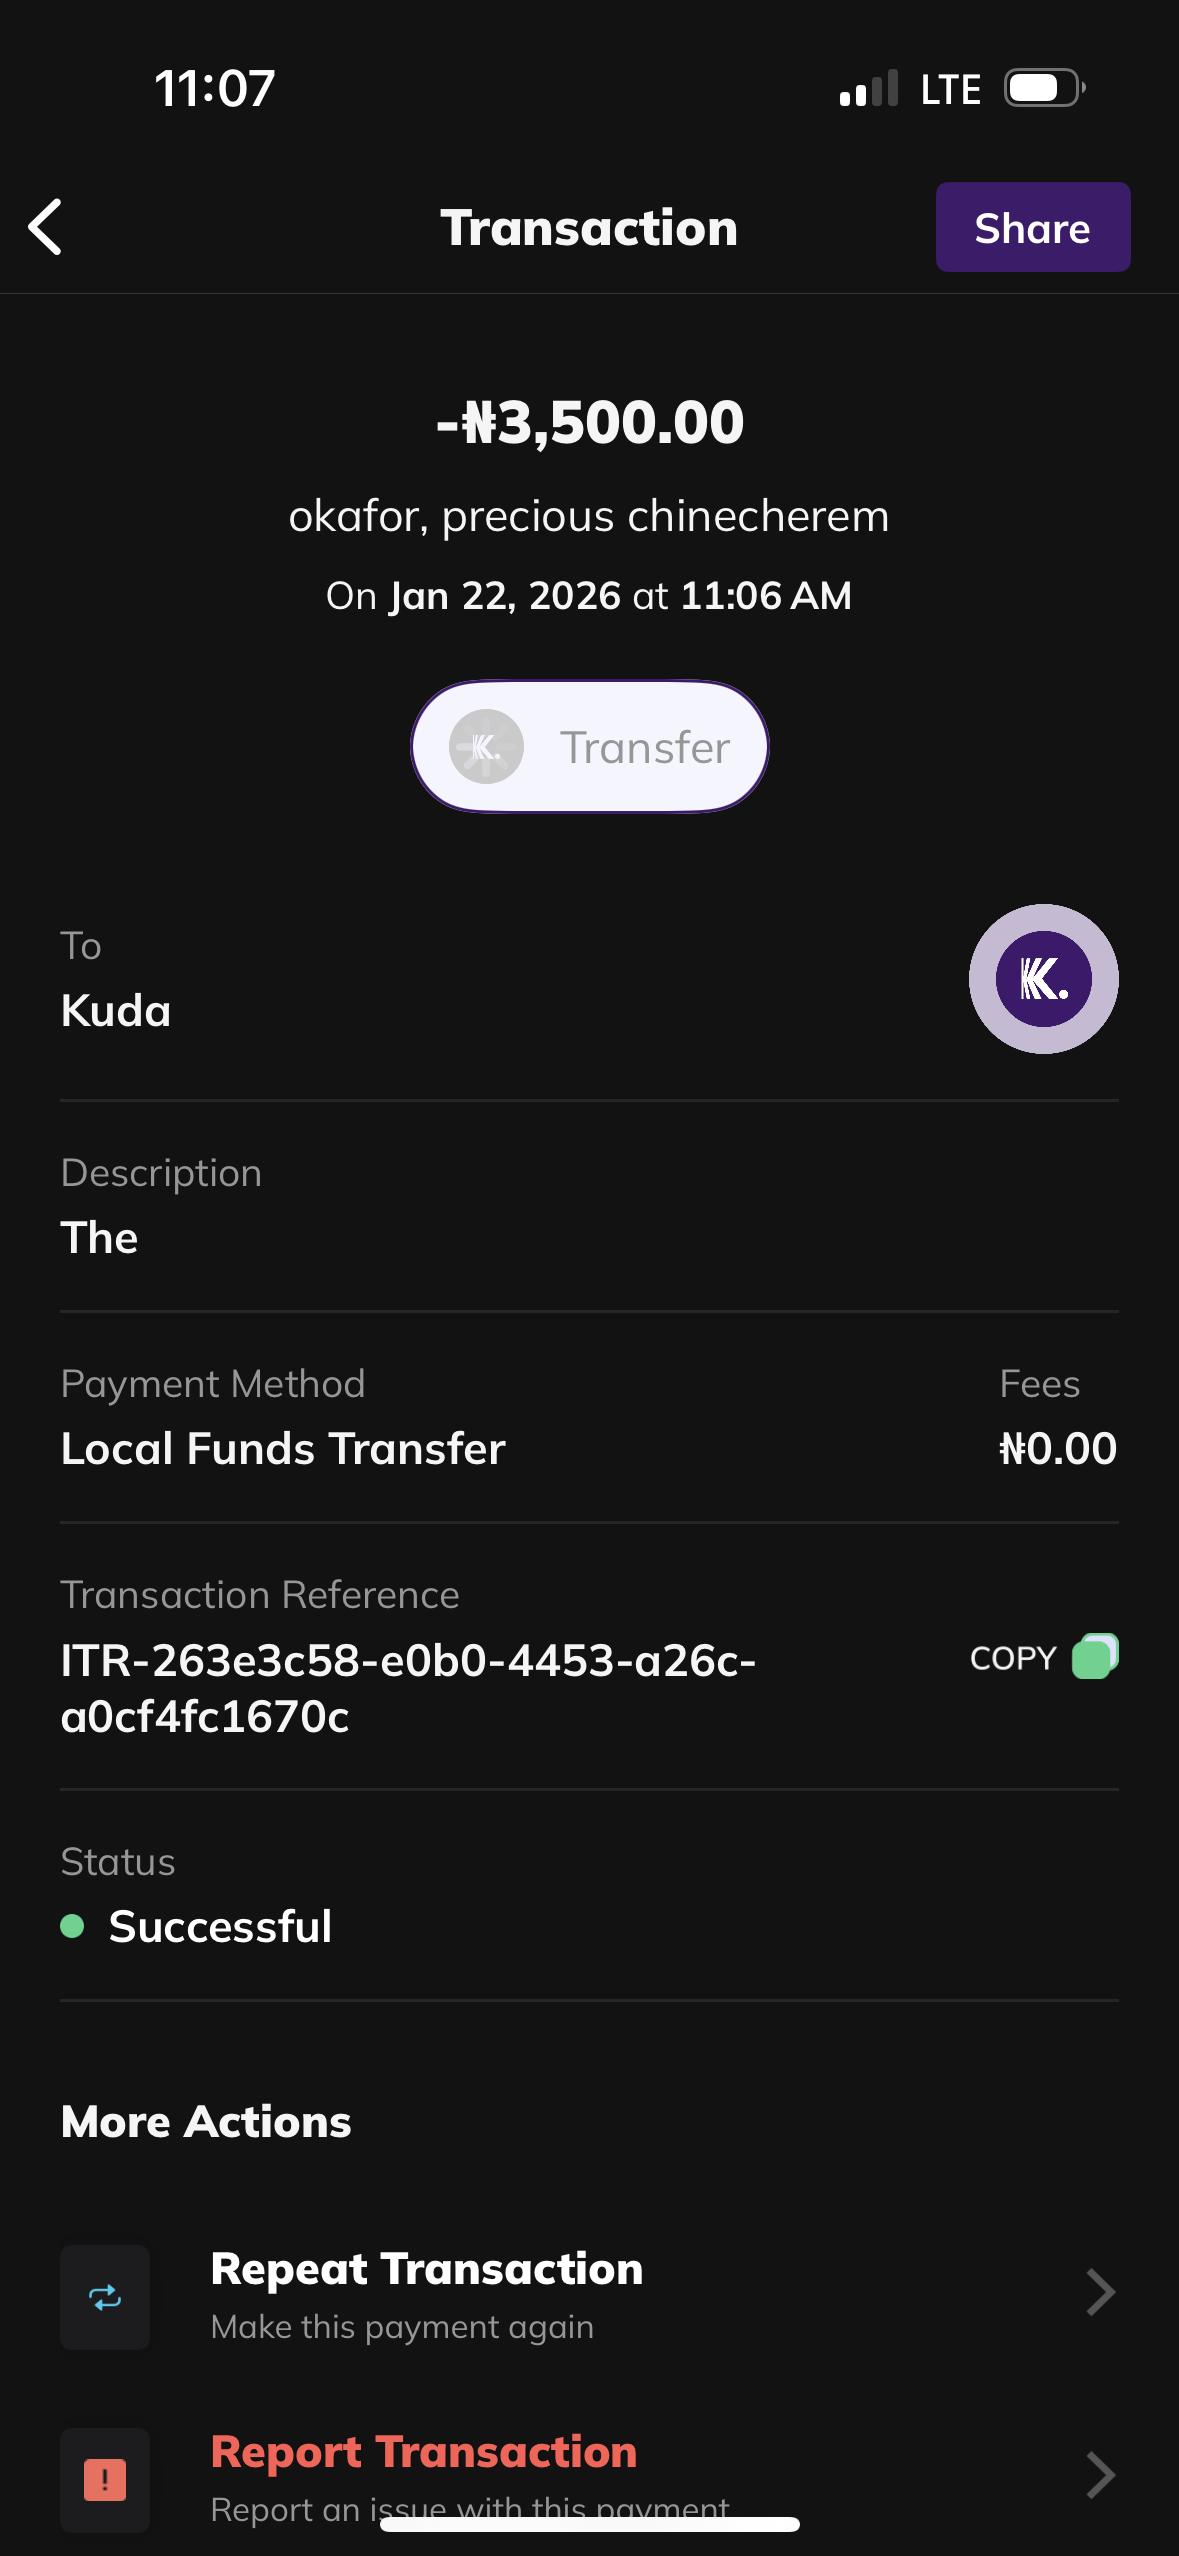Tap the Transfer category pill
Viewport: 1179px width, 2556px height.
point(589,747)
